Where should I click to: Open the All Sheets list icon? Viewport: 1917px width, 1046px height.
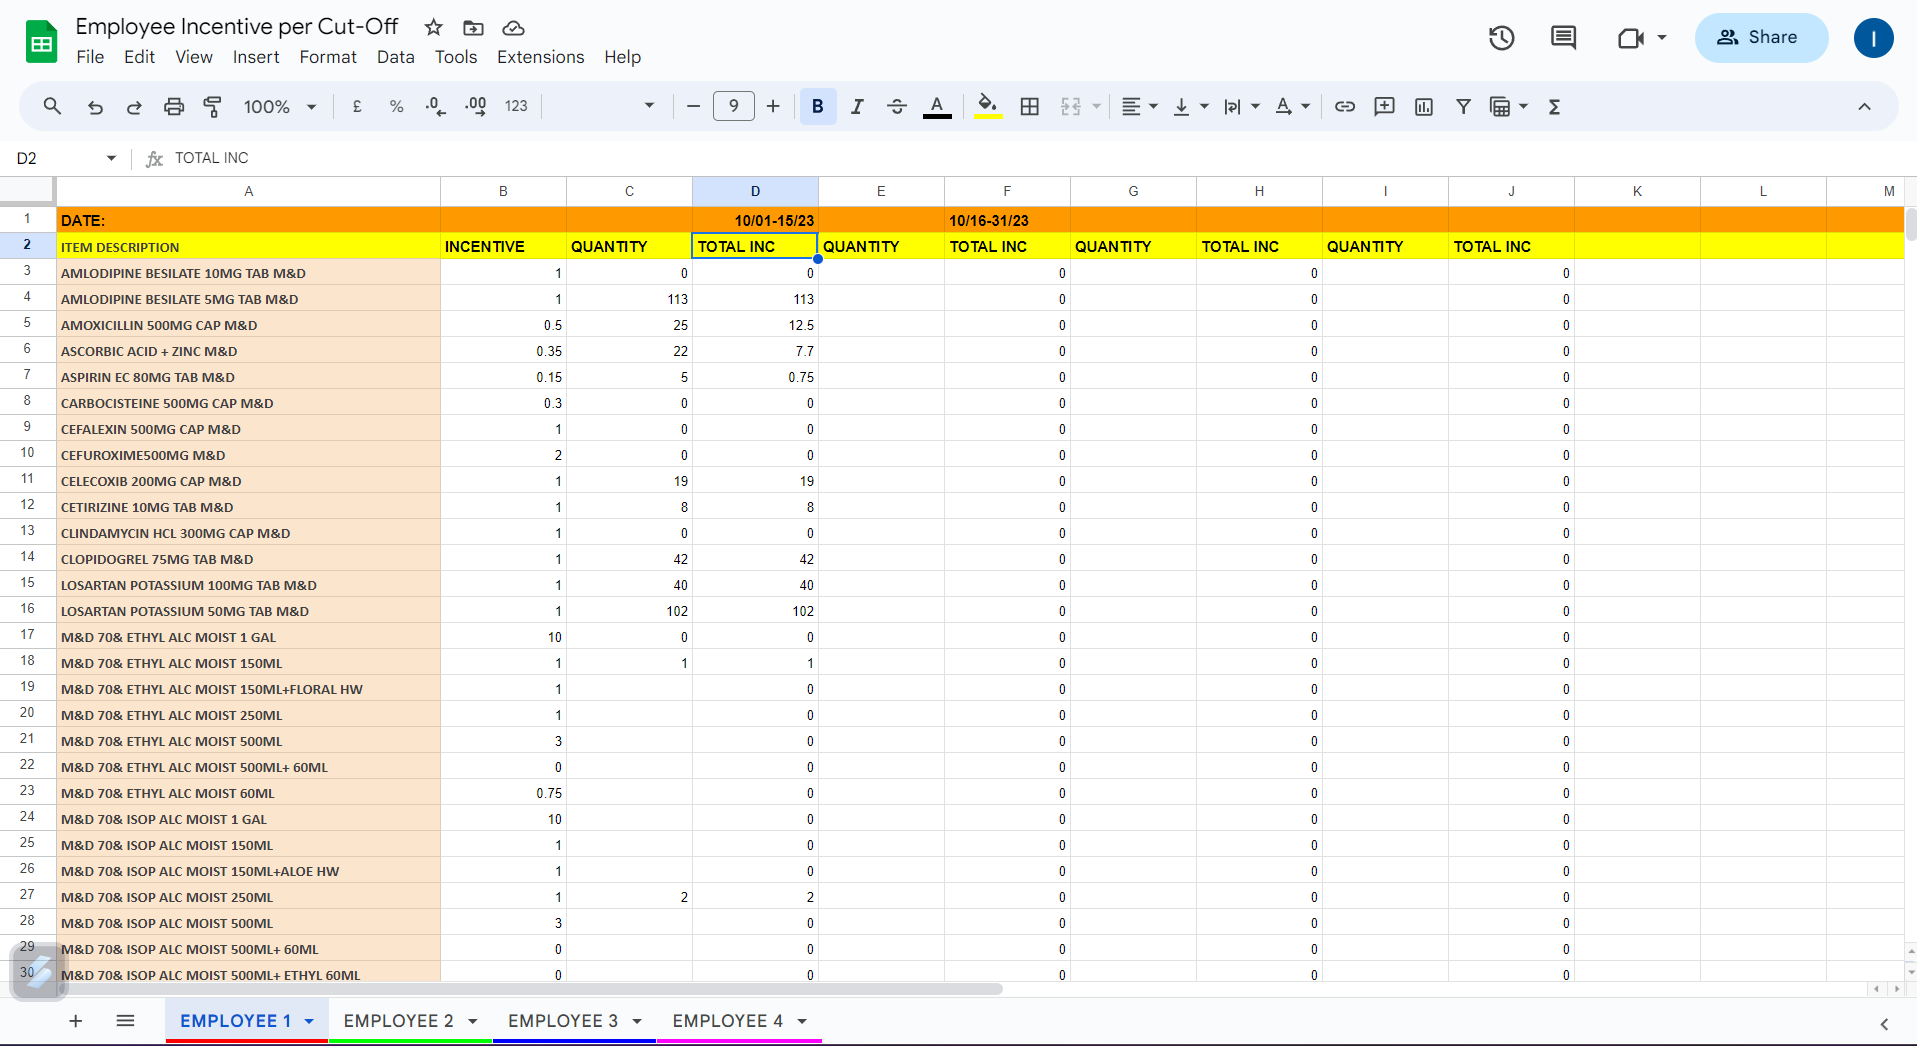(125, 1021)
